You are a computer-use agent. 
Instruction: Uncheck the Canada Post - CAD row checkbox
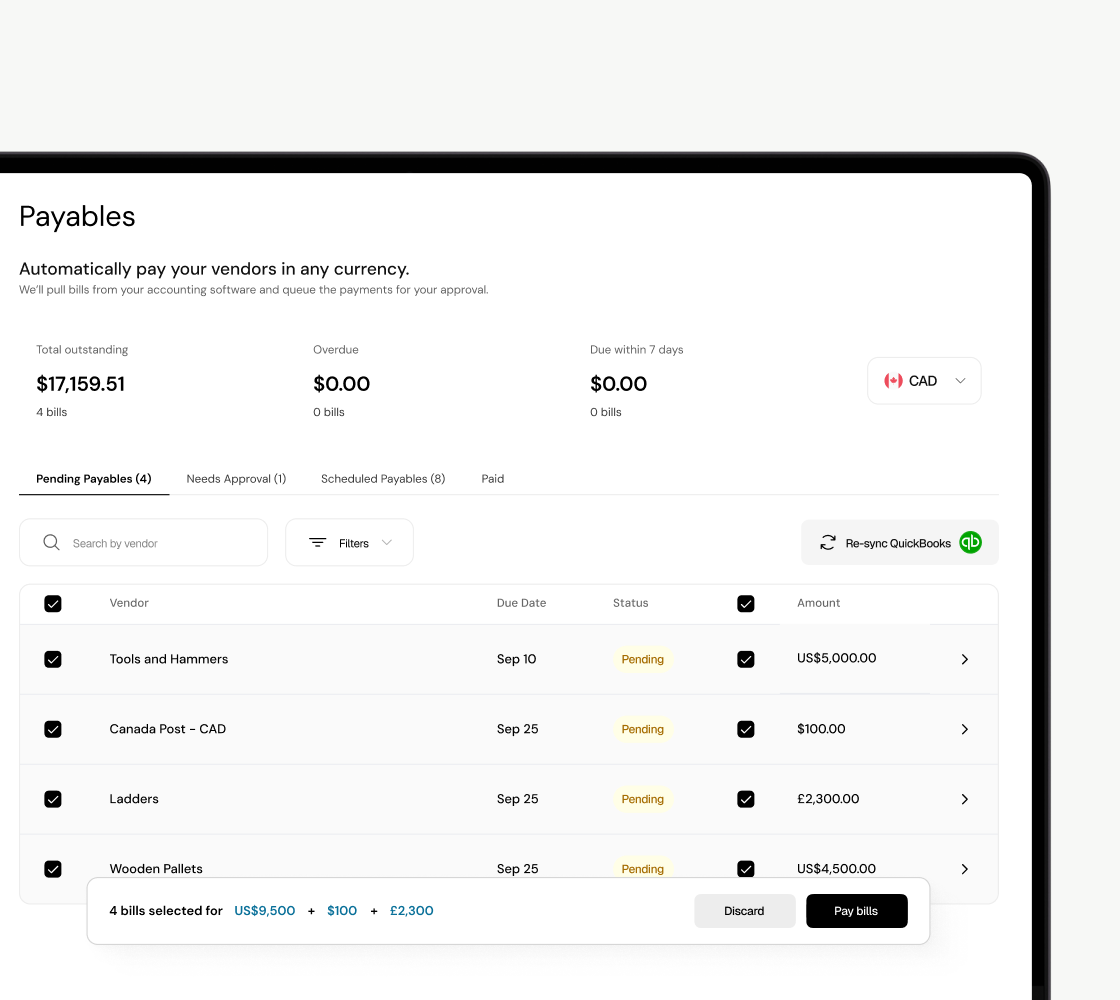53,729
